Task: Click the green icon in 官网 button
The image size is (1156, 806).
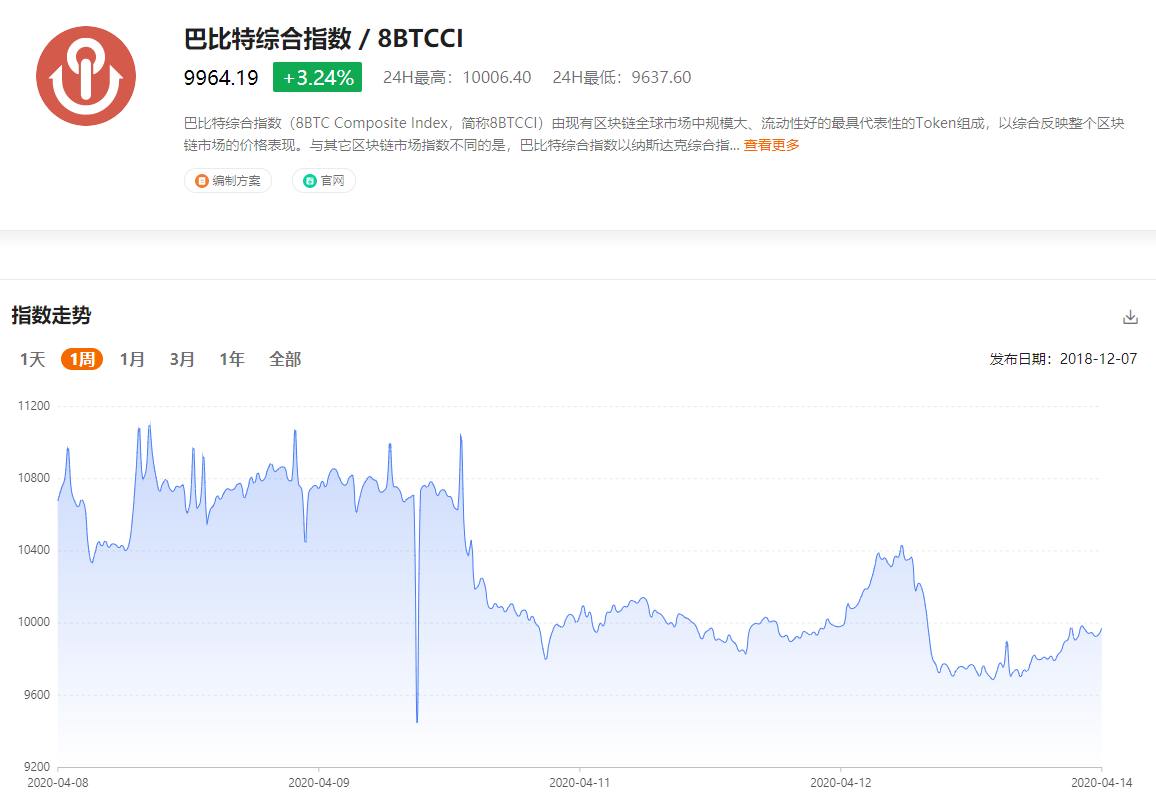Action: [x=310, y=181]
